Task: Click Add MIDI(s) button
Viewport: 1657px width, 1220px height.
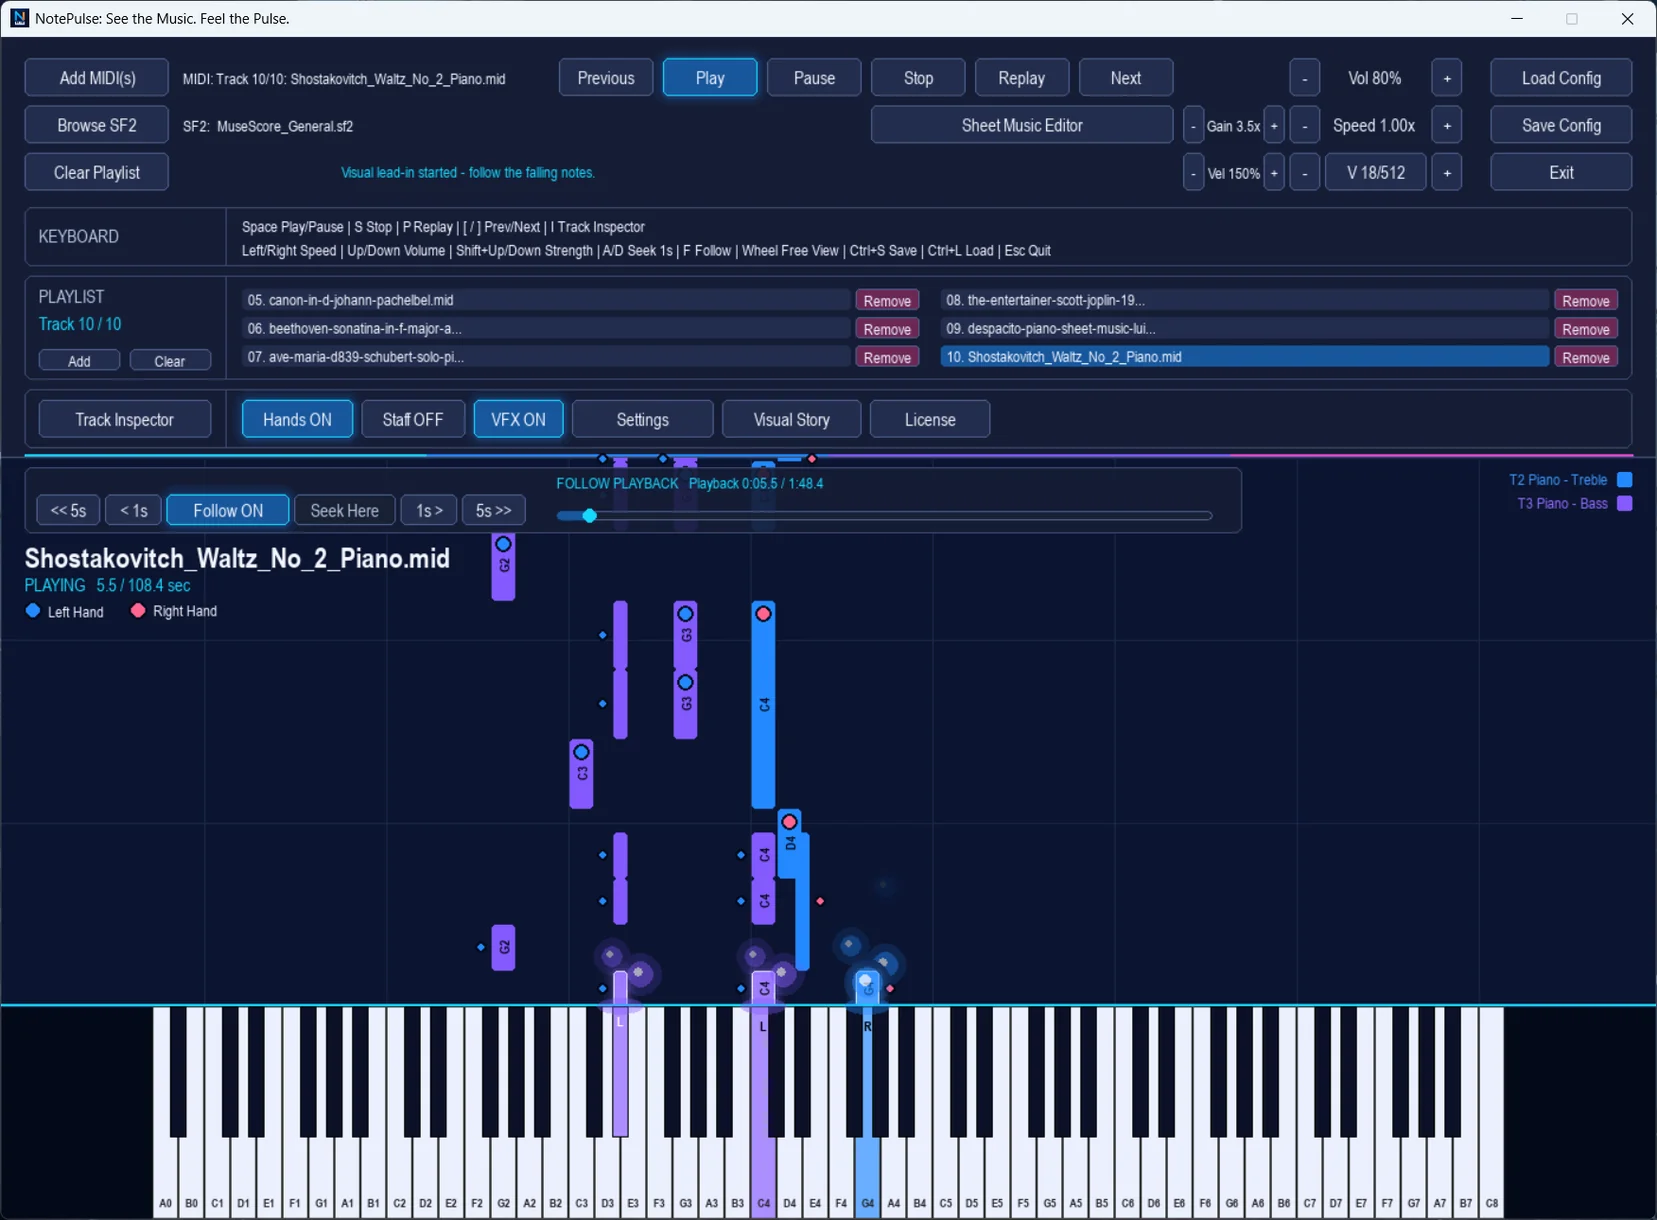Action: (x=97, y=78)
